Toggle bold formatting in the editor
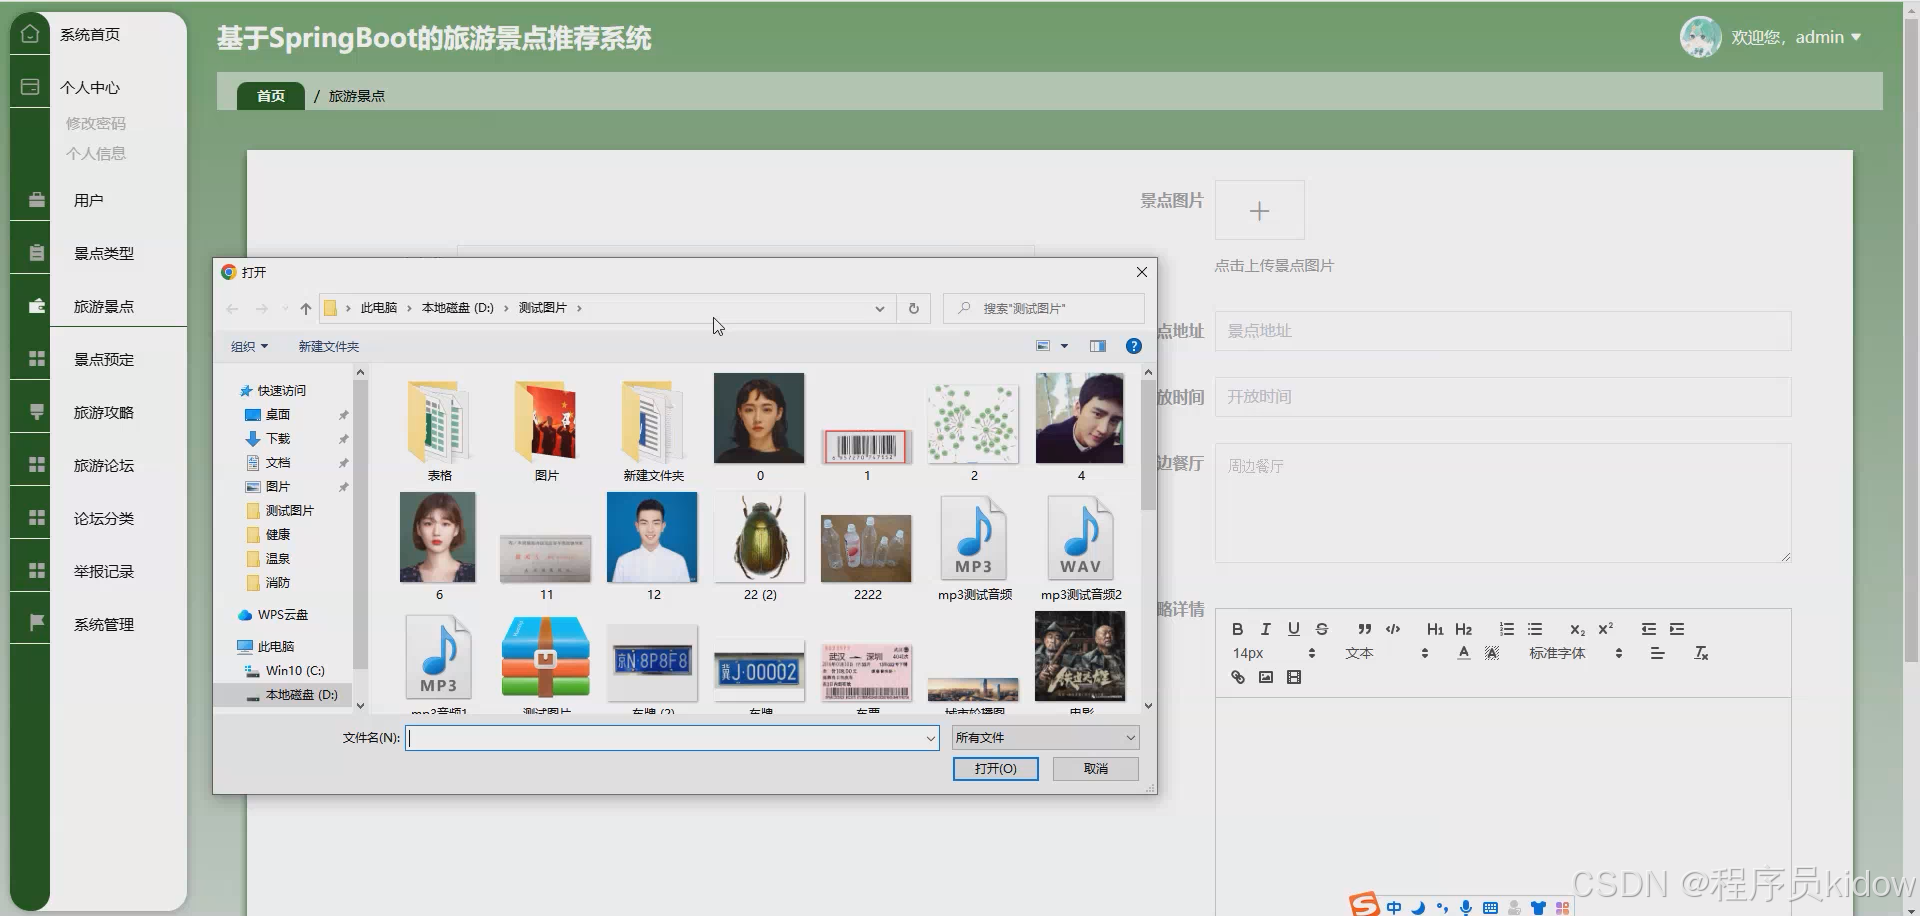The image size is (1920, 916). tap(1237, 629)
